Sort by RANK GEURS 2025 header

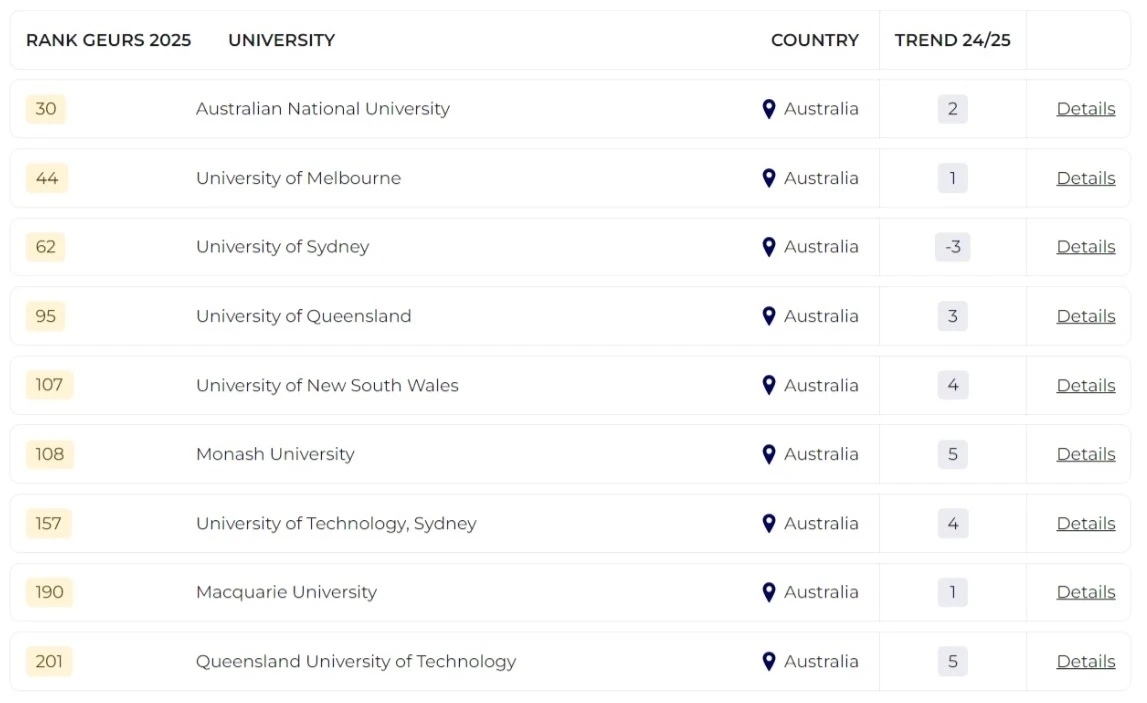click(108, 40)
